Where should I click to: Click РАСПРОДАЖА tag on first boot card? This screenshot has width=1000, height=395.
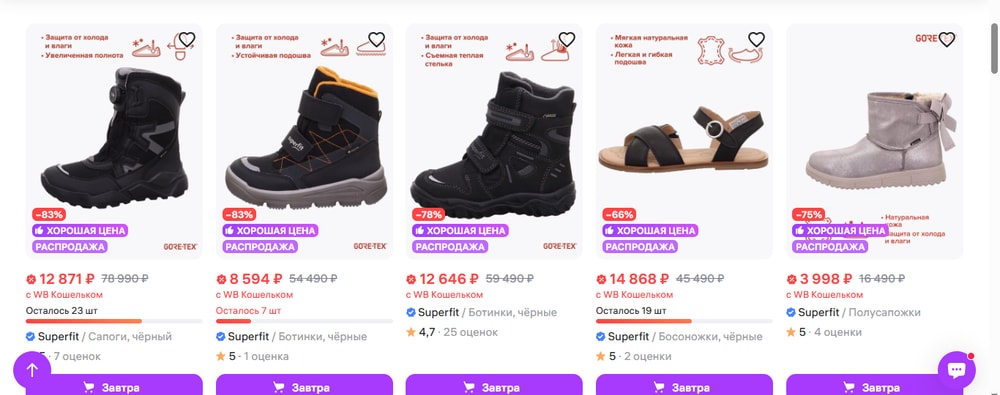coord(70,247)
